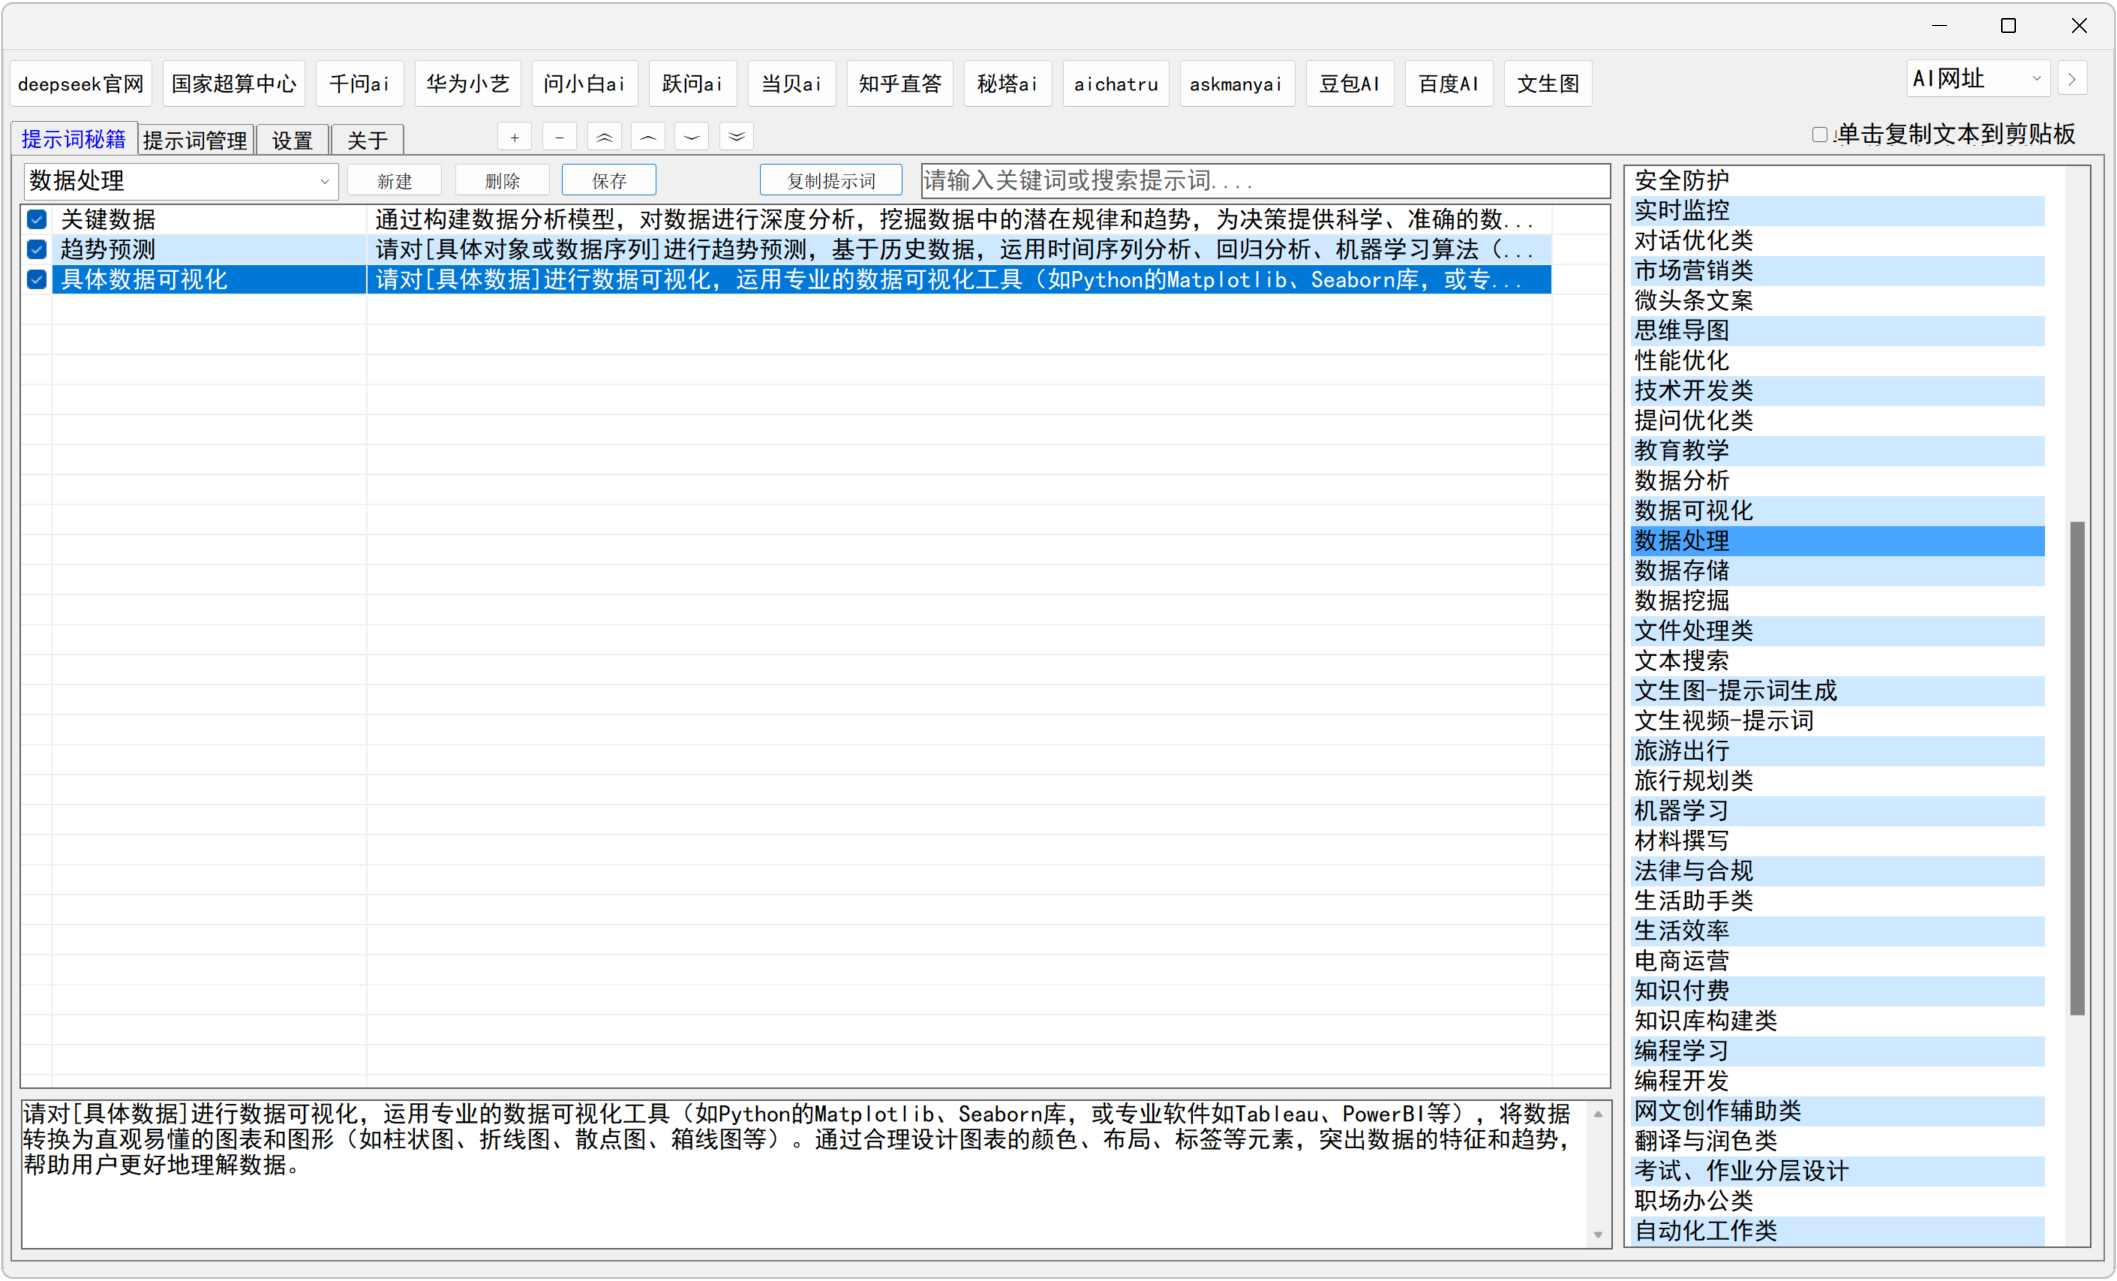This screenshot has width=2117, height=1281.
Task: Open the 提示词管理 tab
Action: point(195,140)
